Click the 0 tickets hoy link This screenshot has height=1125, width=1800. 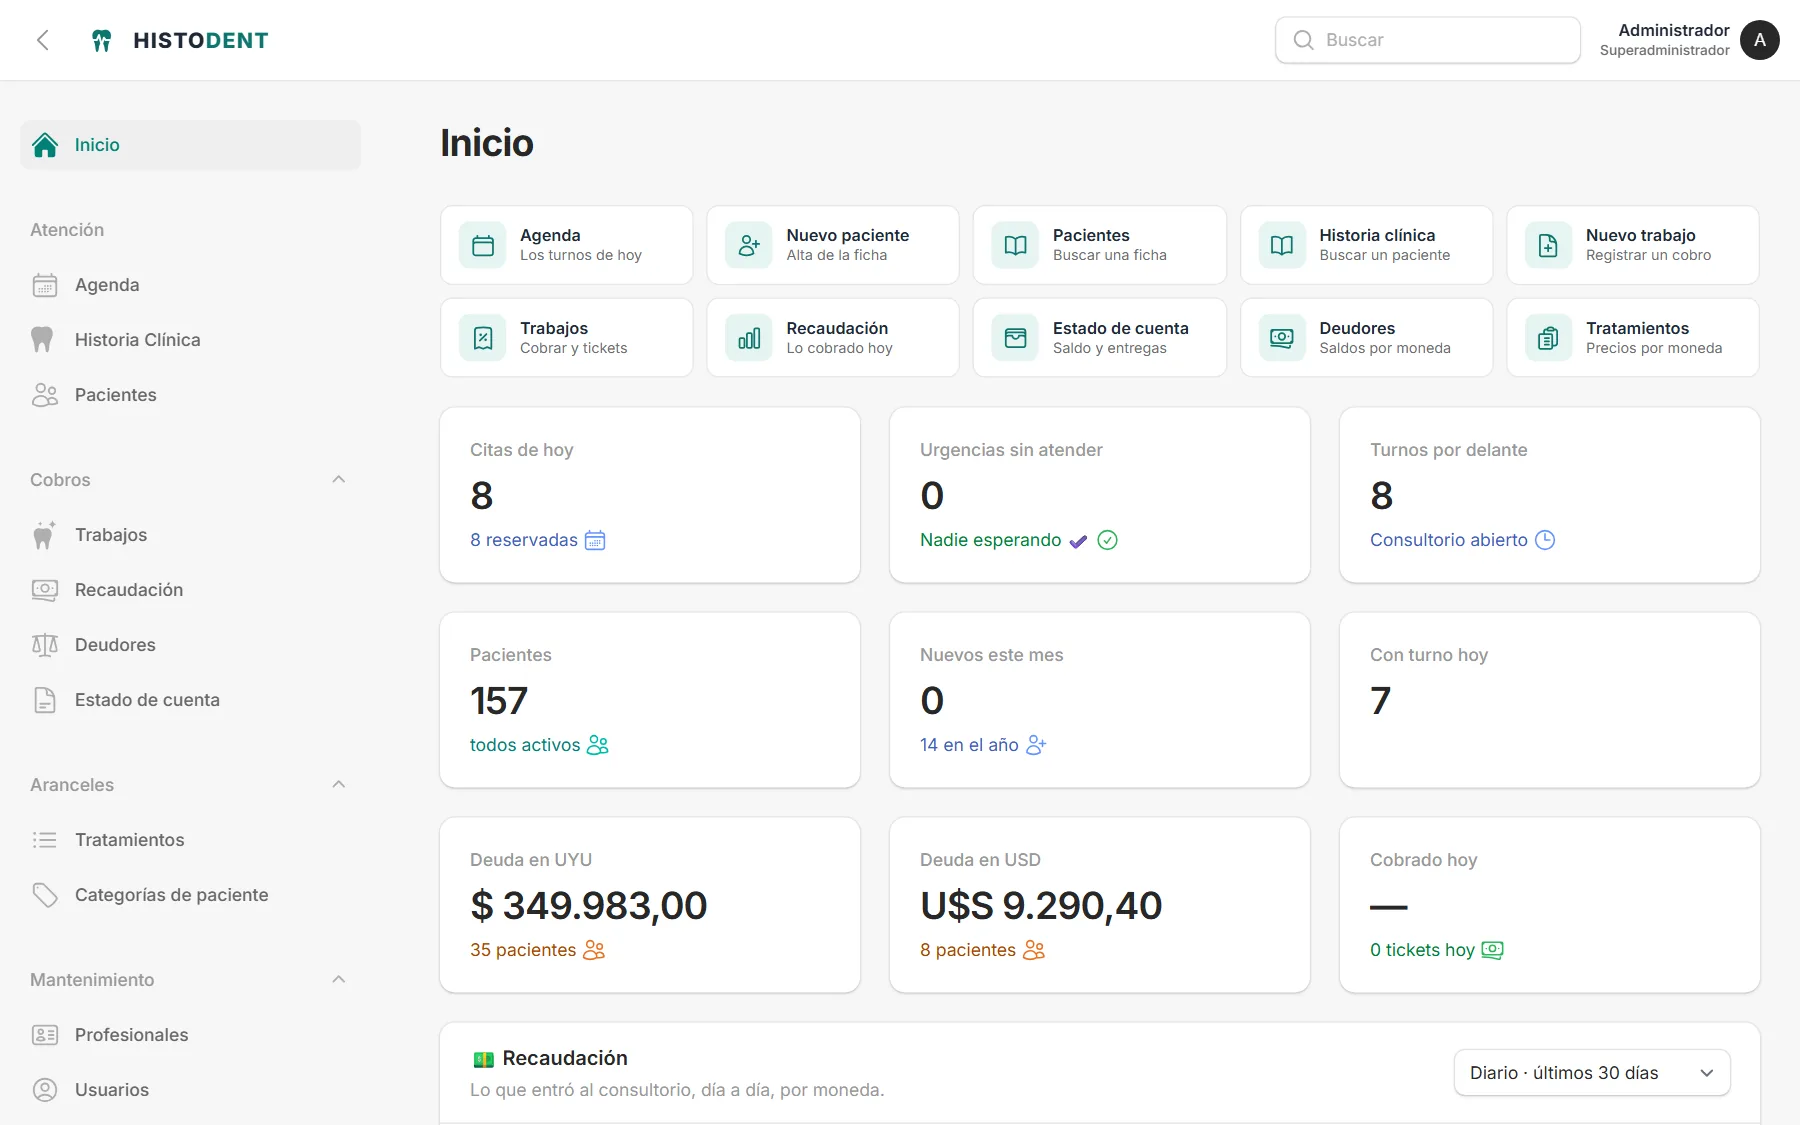coord(1437,950)
